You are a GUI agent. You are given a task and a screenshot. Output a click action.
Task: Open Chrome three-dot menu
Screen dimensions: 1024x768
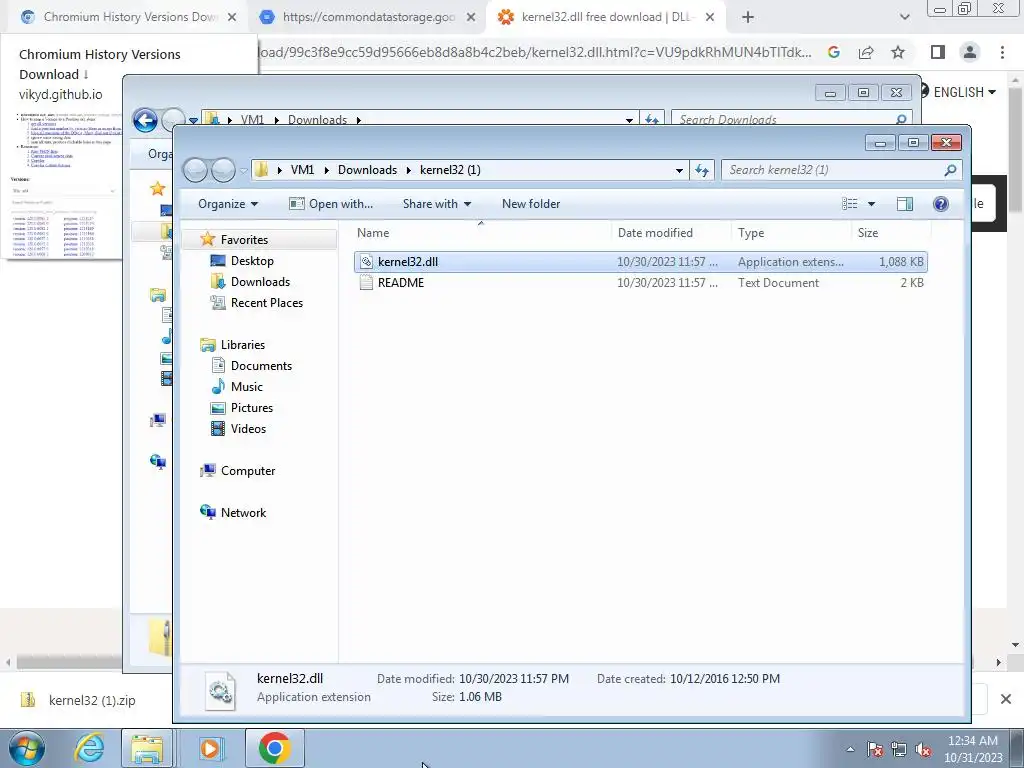pos(1002,52)
